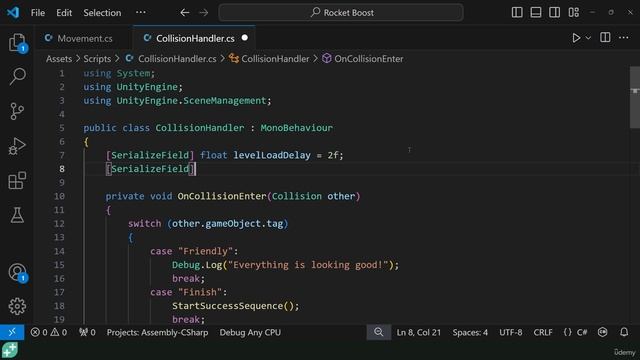Run the current file with play button

[576, 38]
